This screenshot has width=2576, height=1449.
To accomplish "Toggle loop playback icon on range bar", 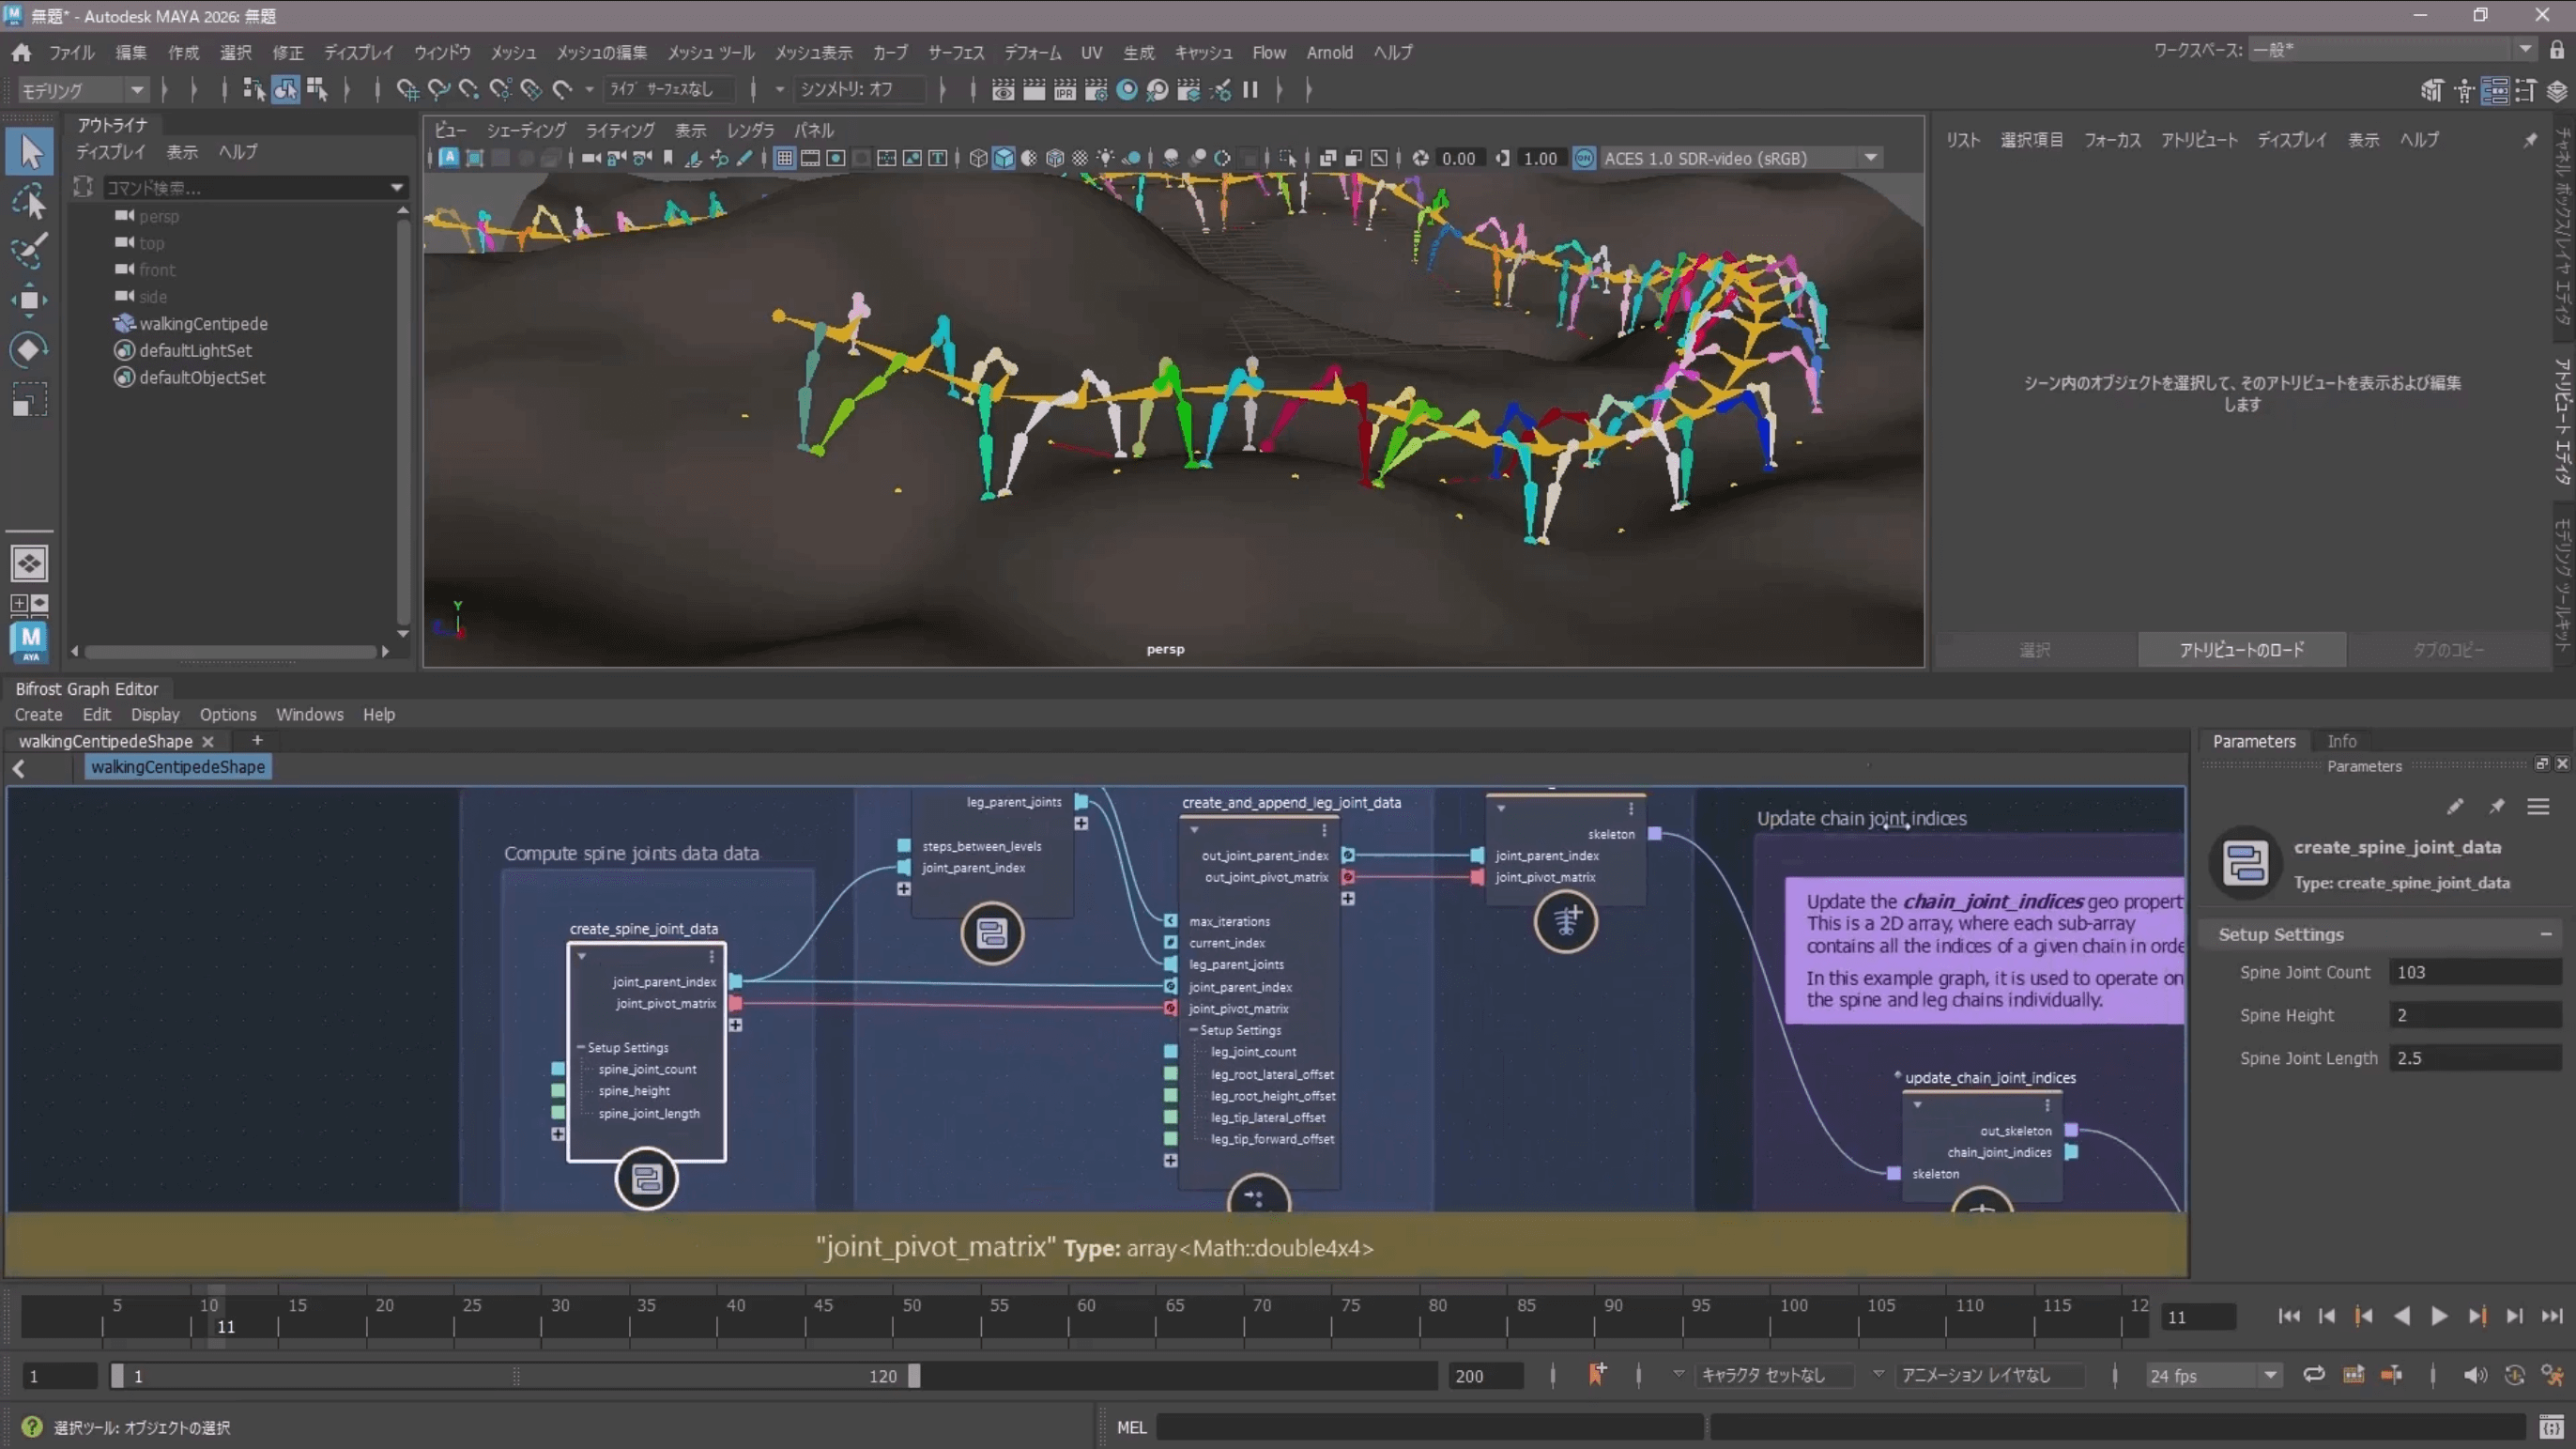I will 2314,1375.
